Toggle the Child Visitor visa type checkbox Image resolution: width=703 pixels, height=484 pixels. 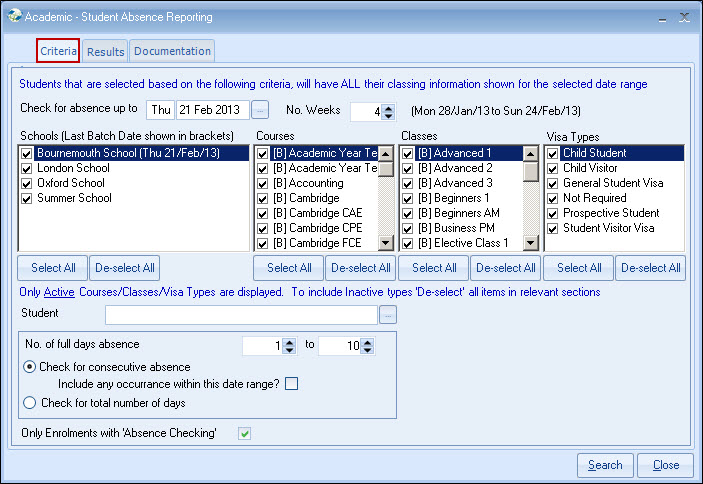[x=554, y=169]
